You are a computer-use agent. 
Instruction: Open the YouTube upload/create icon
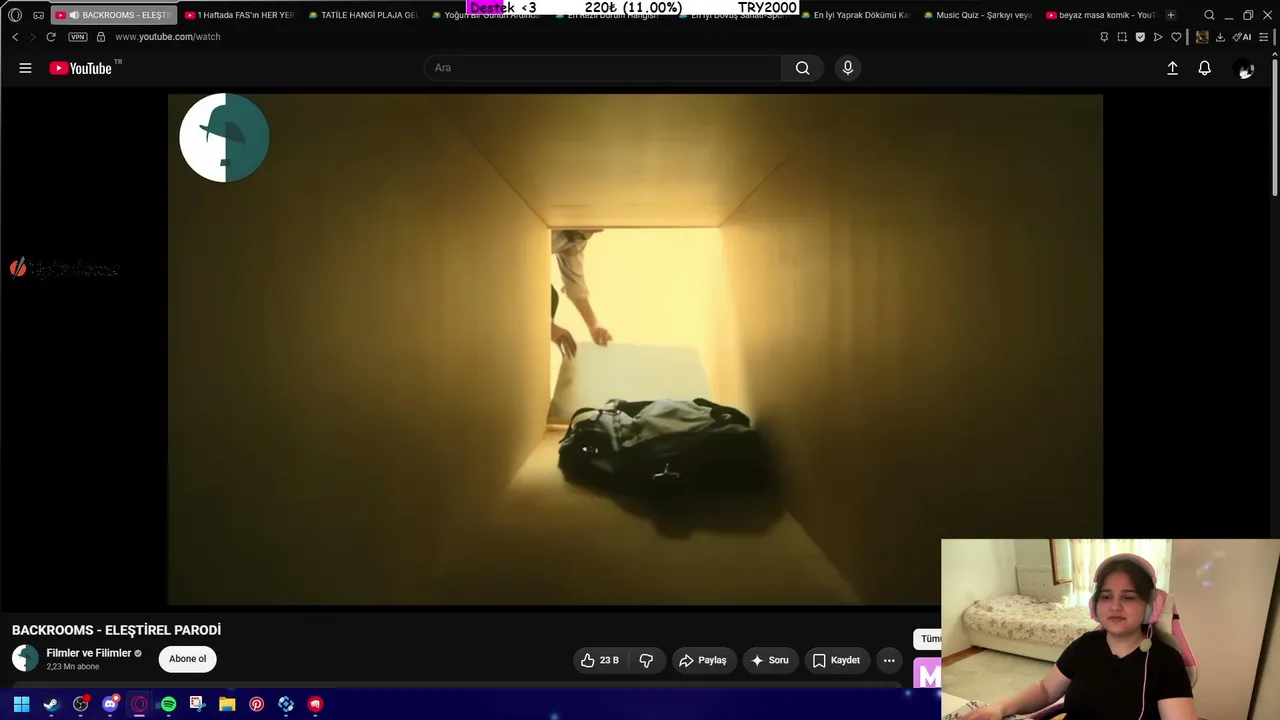click(1172, 68)
